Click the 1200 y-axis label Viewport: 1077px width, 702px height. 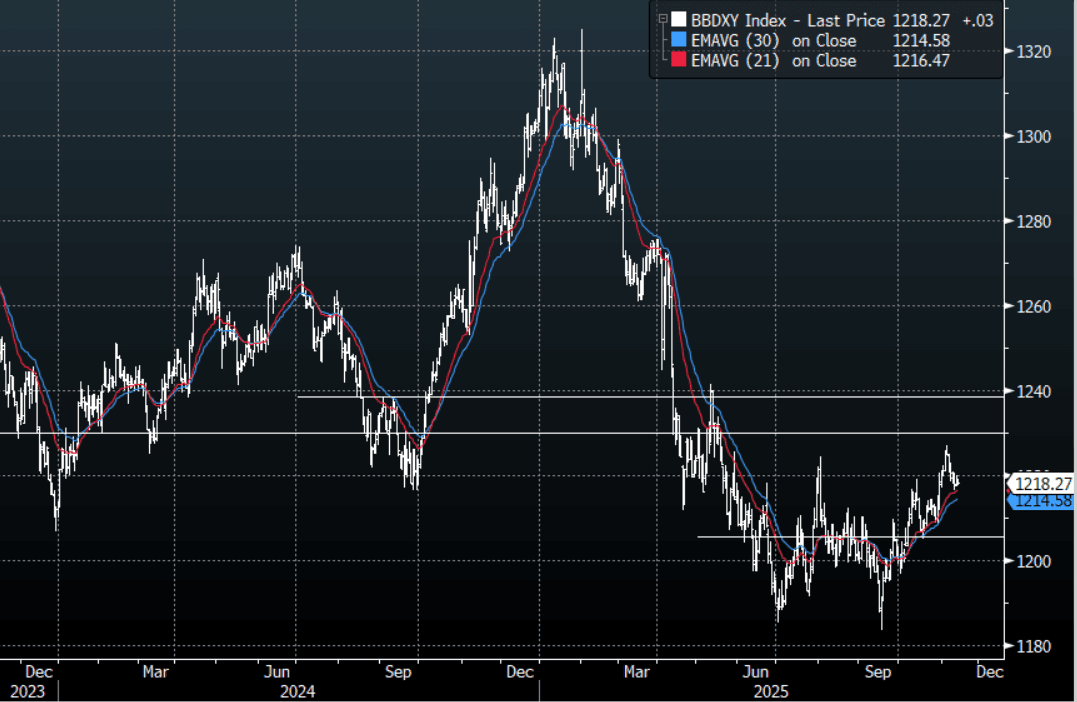tap(1034, 561)
